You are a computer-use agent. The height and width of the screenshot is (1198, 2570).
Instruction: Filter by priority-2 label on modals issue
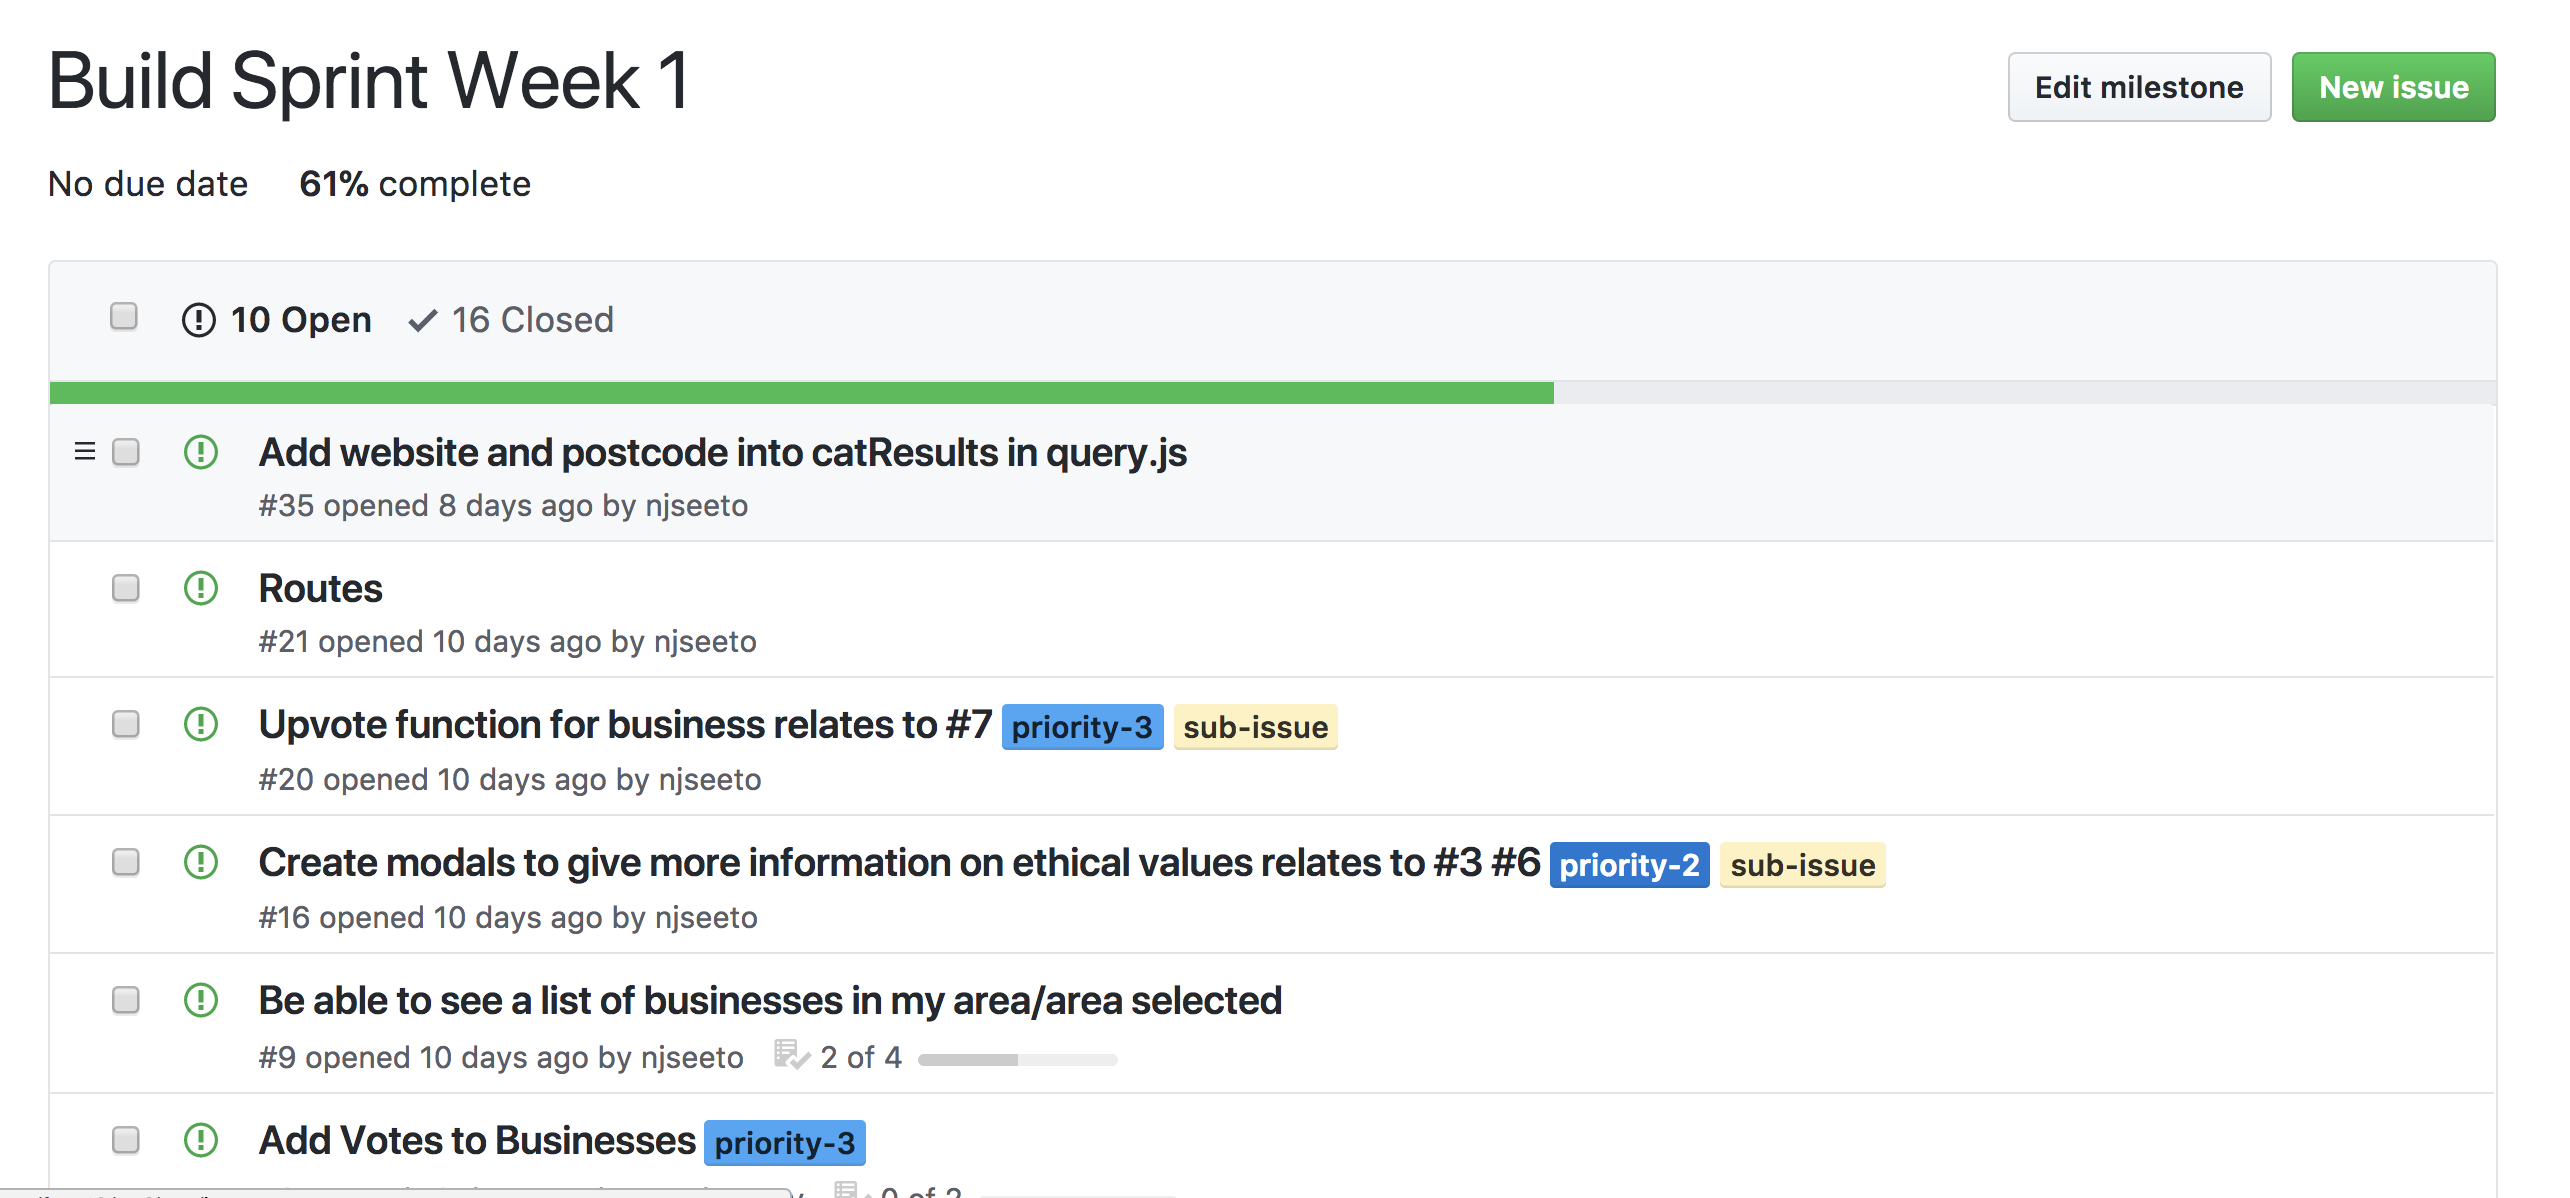(1628, 865)
